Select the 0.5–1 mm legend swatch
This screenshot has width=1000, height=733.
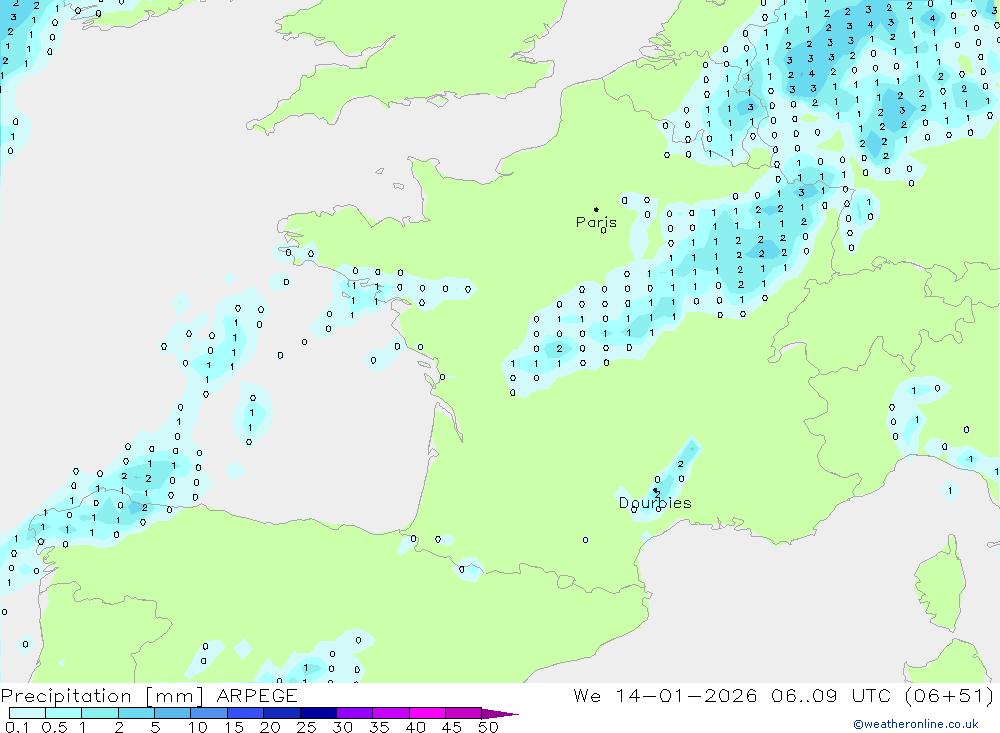(64, 713)
